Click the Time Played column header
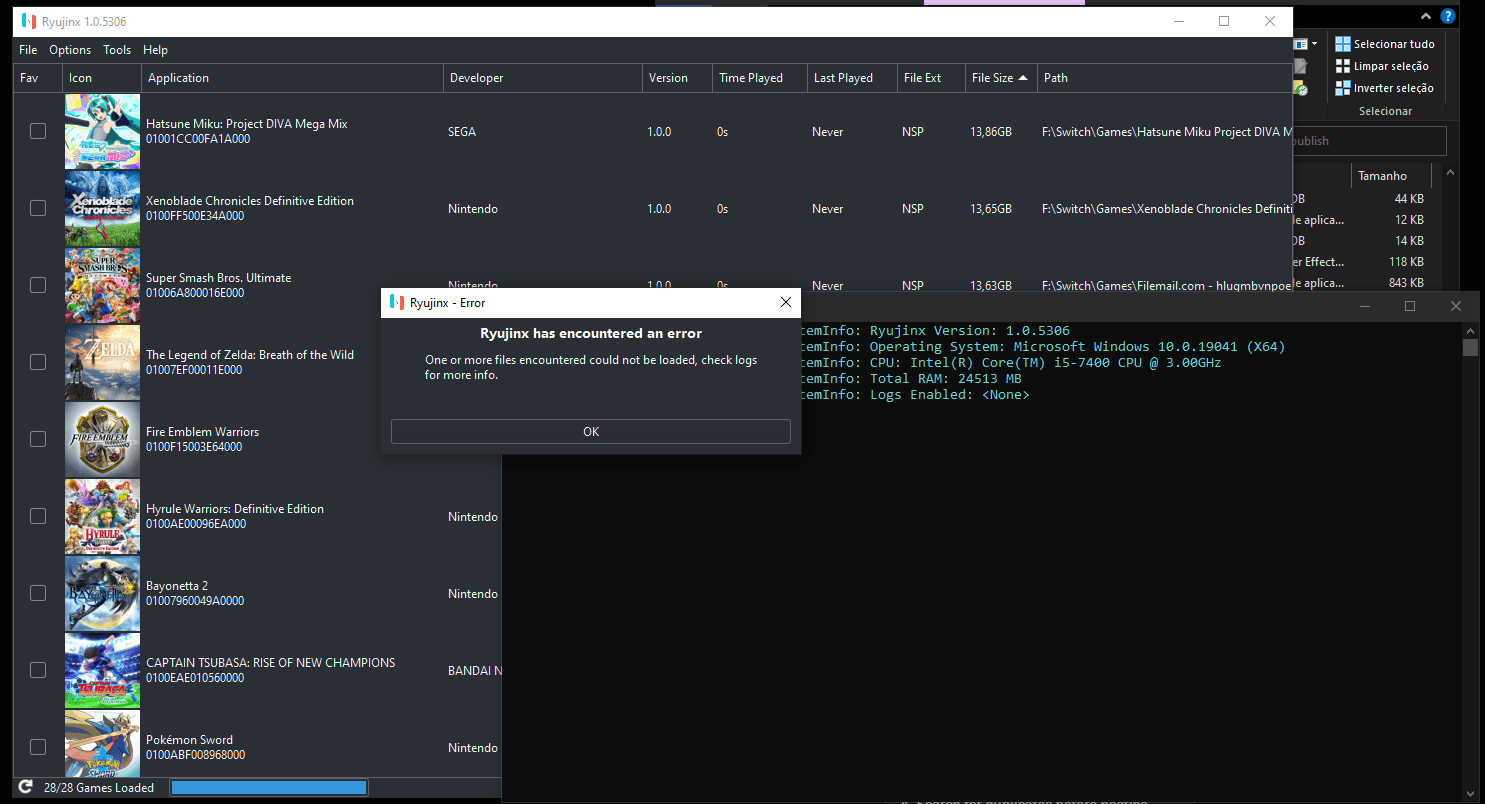 pos(759,78)
